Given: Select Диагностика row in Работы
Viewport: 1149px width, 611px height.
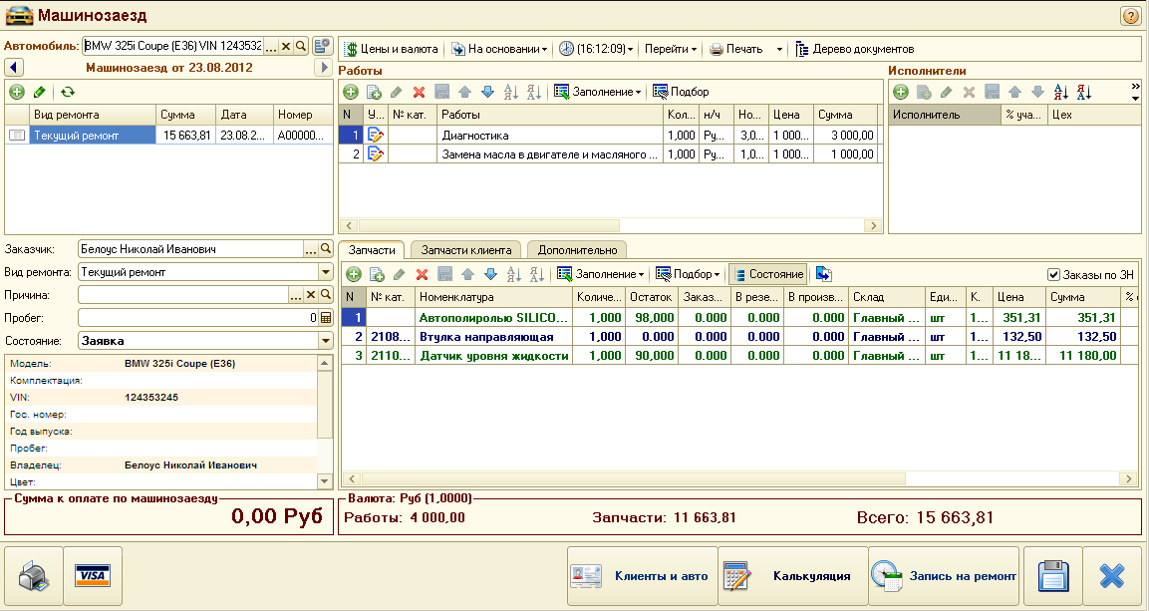Looking at the screenshot, I should (608, 135).
